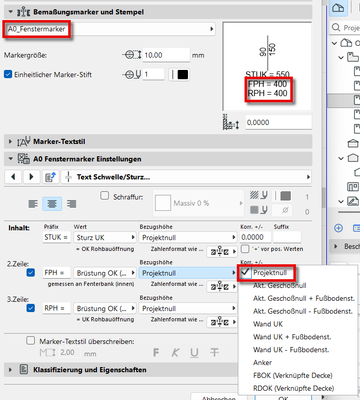Open 2.Zeile Brüstung OK value dropdown
This screenshot has width=360, height=400.
point(105,273)
